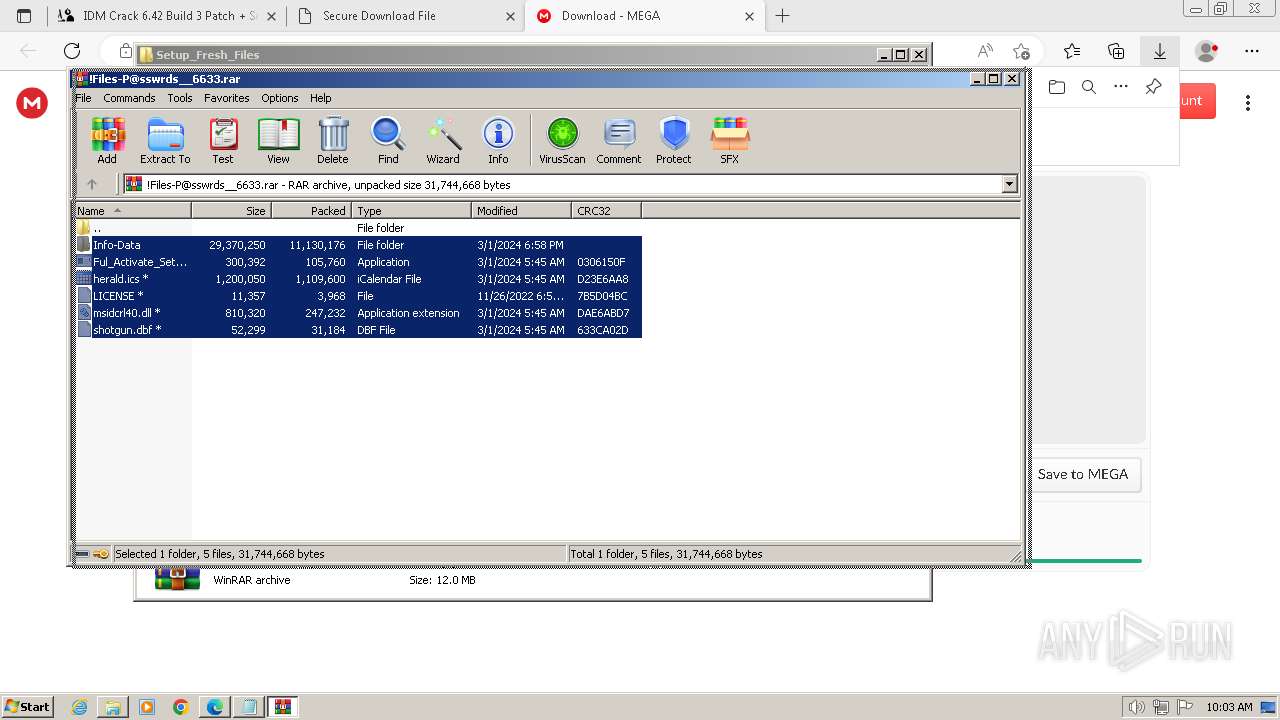Select the shotgun.dbf file row

(359, 330)
